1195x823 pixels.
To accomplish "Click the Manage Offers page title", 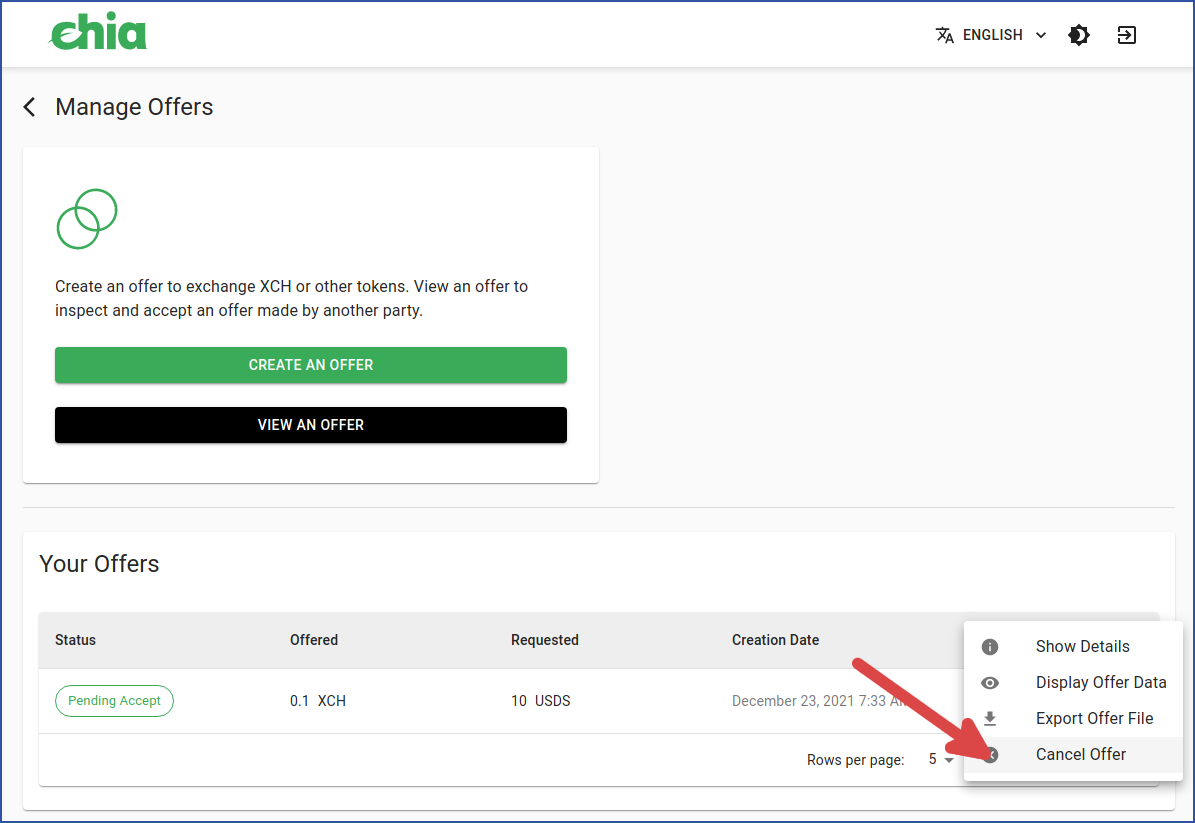I will (x=134, y=107).
